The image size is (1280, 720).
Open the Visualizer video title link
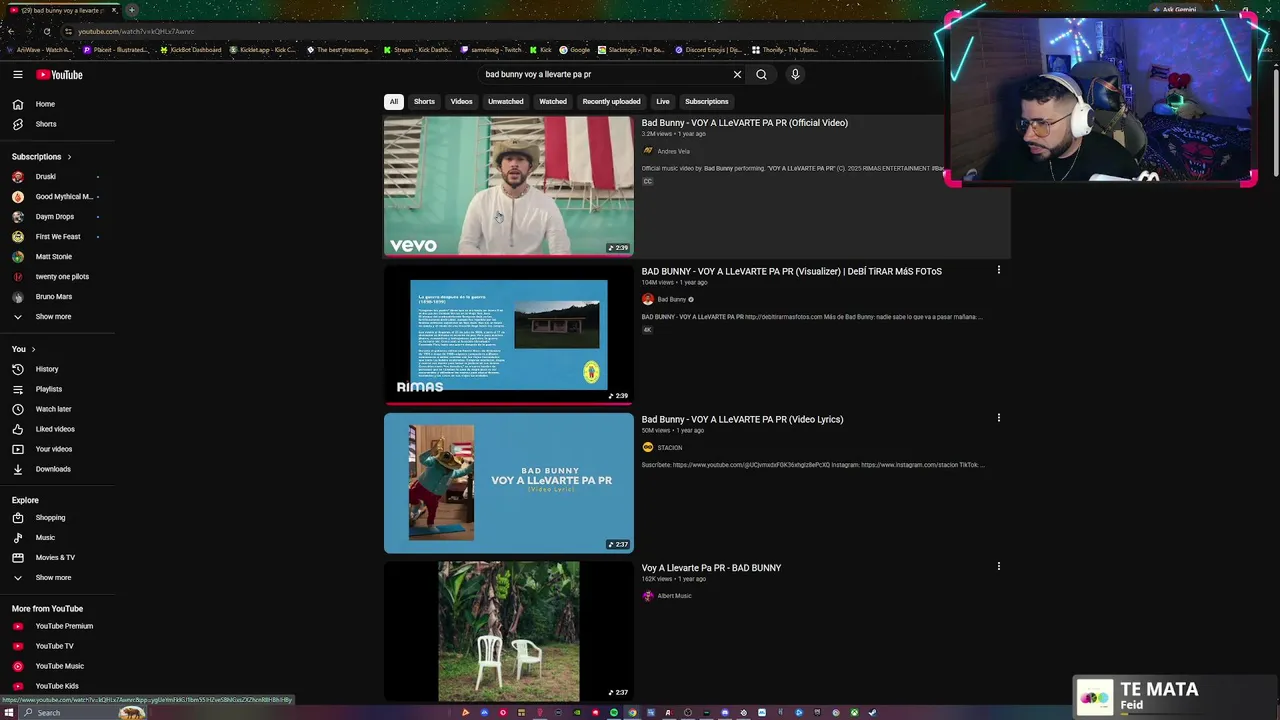click(x=791, y=271)
